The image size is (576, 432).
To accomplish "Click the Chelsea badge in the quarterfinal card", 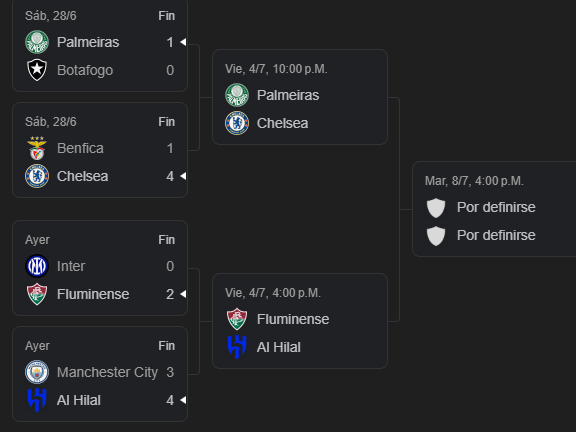I will point(237,123).
